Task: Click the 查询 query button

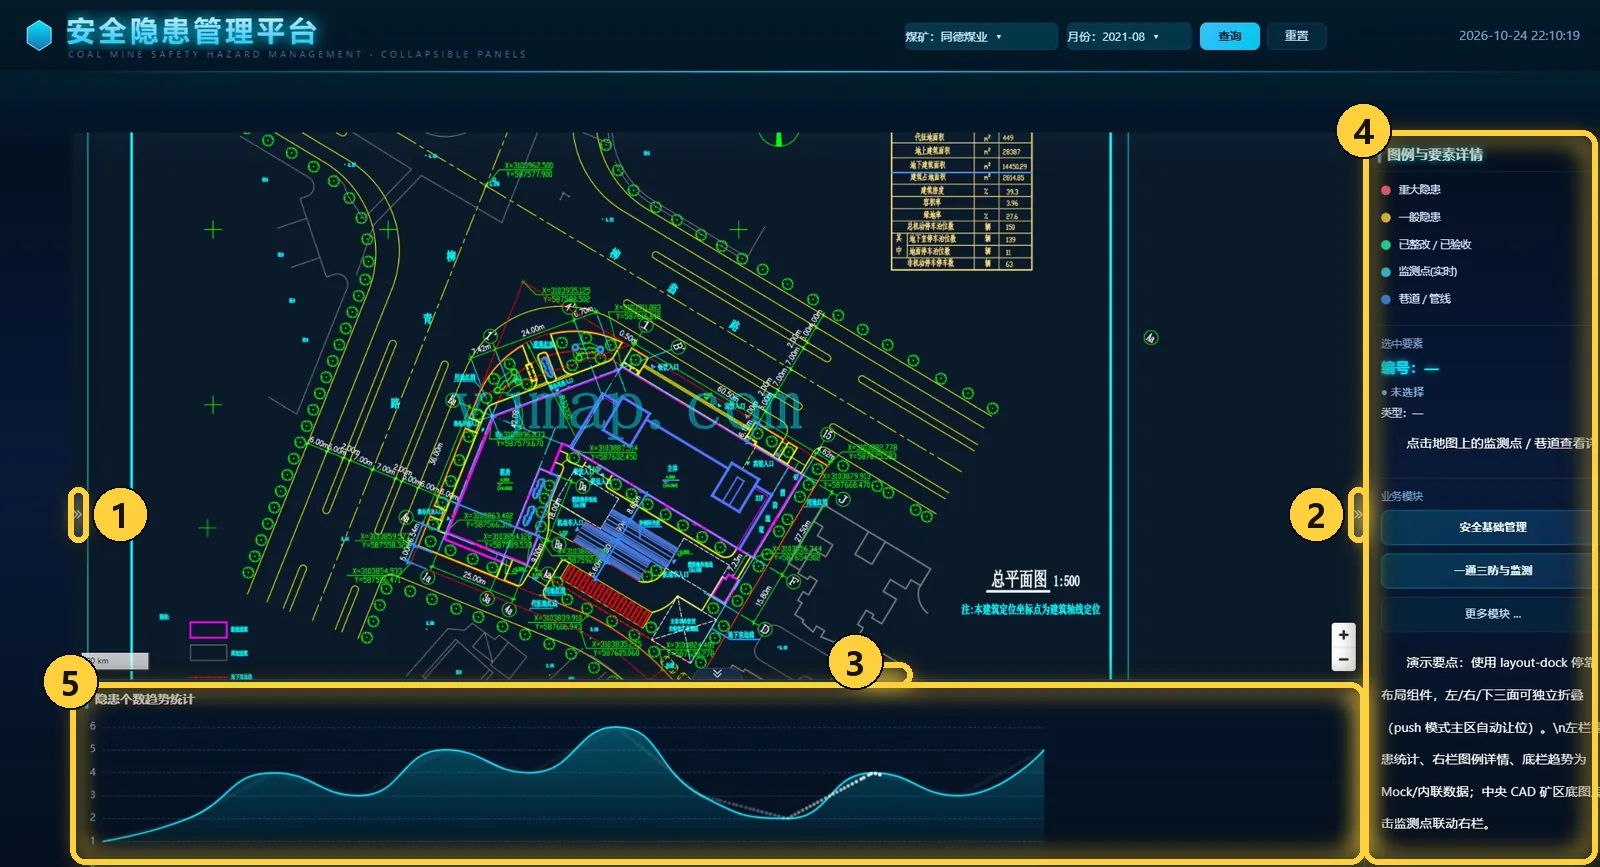Action: tap(1229, 37)
